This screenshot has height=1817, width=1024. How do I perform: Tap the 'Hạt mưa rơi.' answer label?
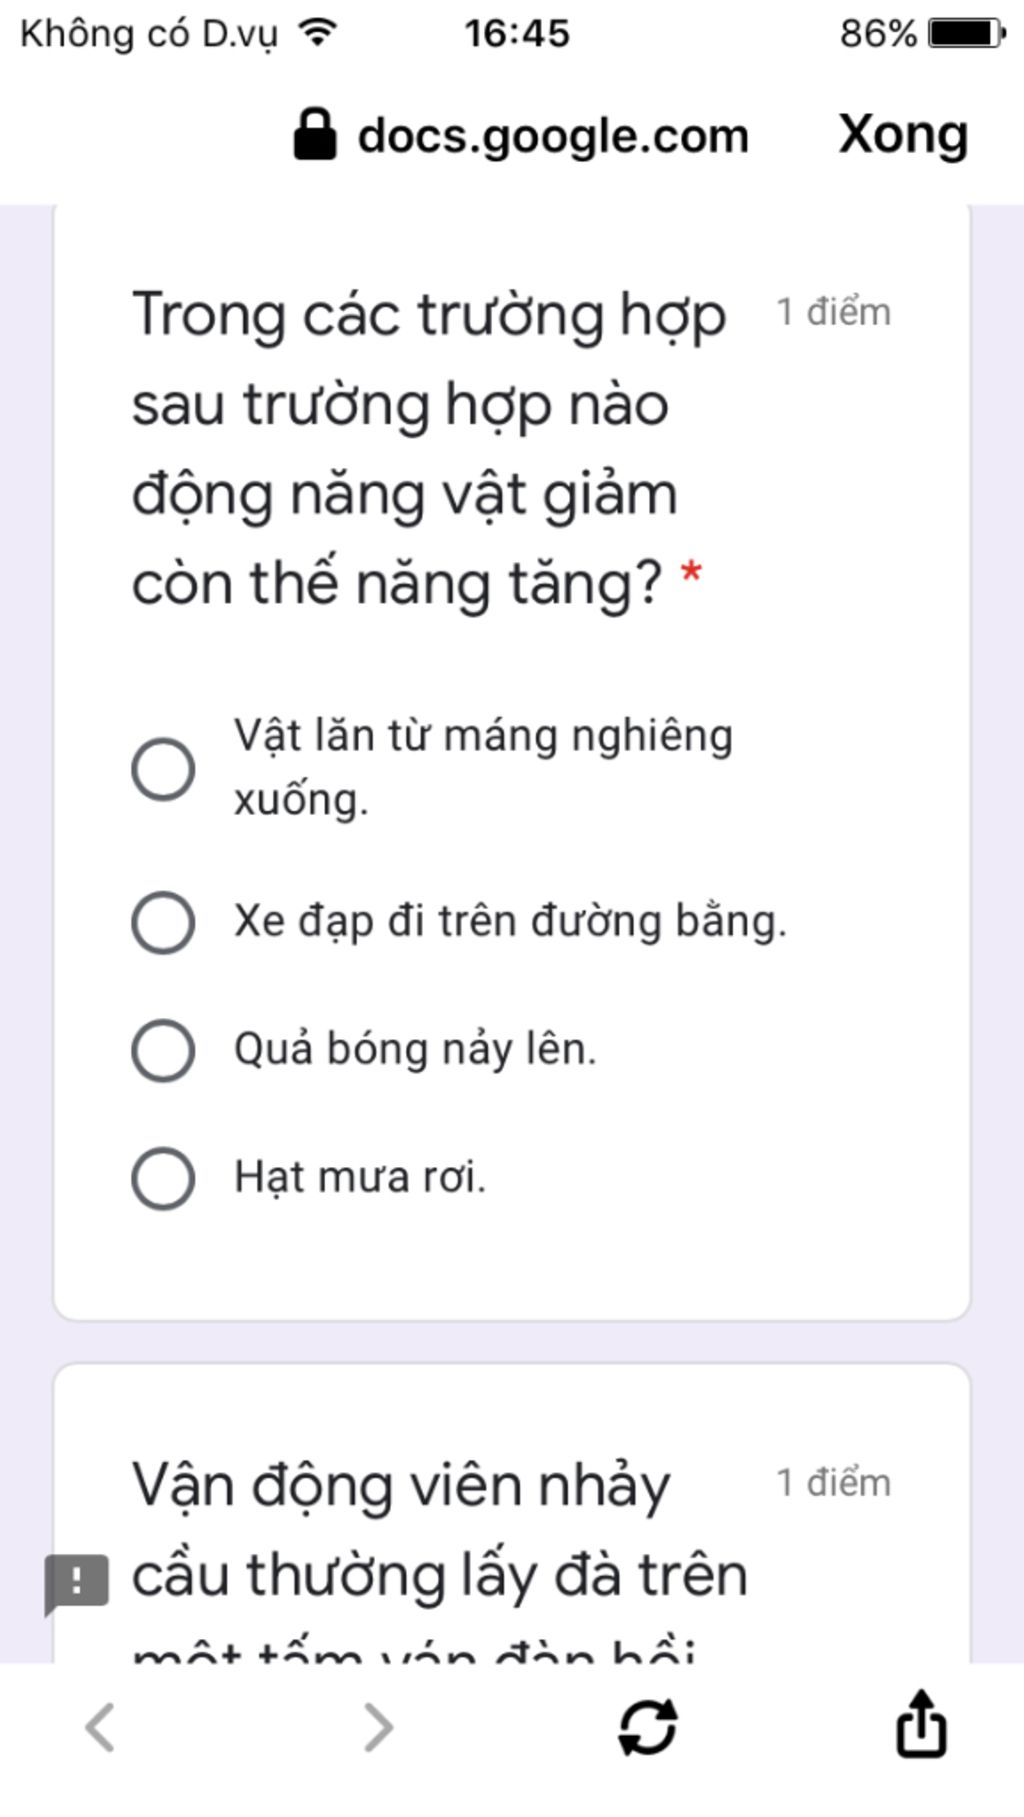coord(360,1177)
